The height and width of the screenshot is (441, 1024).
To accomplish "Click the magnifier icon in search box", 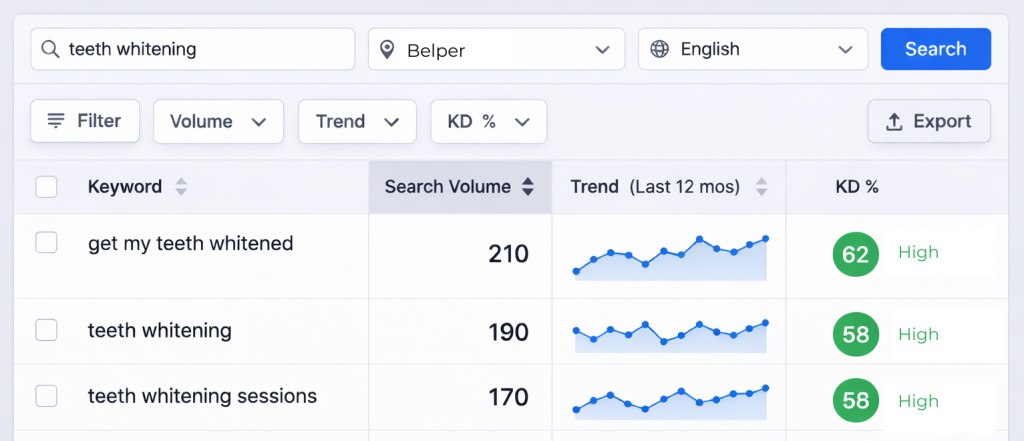I will pyautogui.click(x=50, y=49).
